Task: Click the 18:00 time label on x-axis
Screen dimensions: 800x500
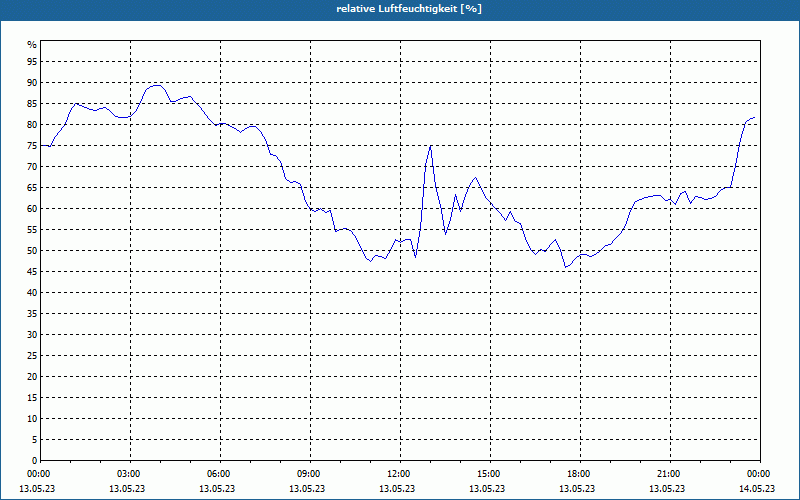Action: (x=579, y=474)
